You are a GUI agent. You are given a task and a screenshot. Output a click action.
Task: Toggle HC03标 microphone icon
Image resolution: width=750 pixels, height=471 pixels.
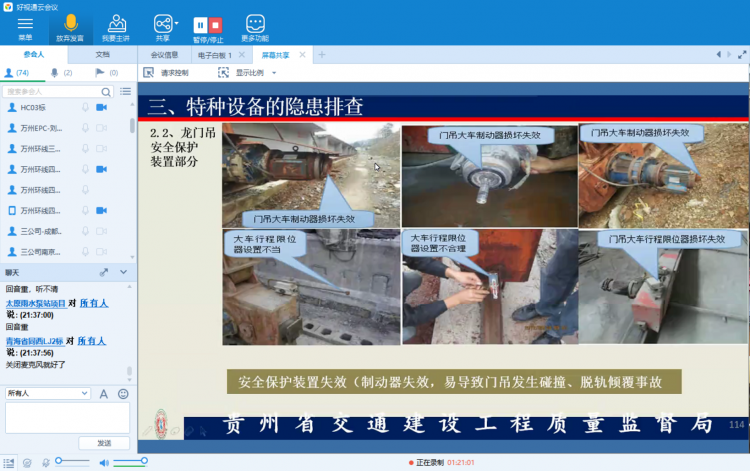coord(85,107)
